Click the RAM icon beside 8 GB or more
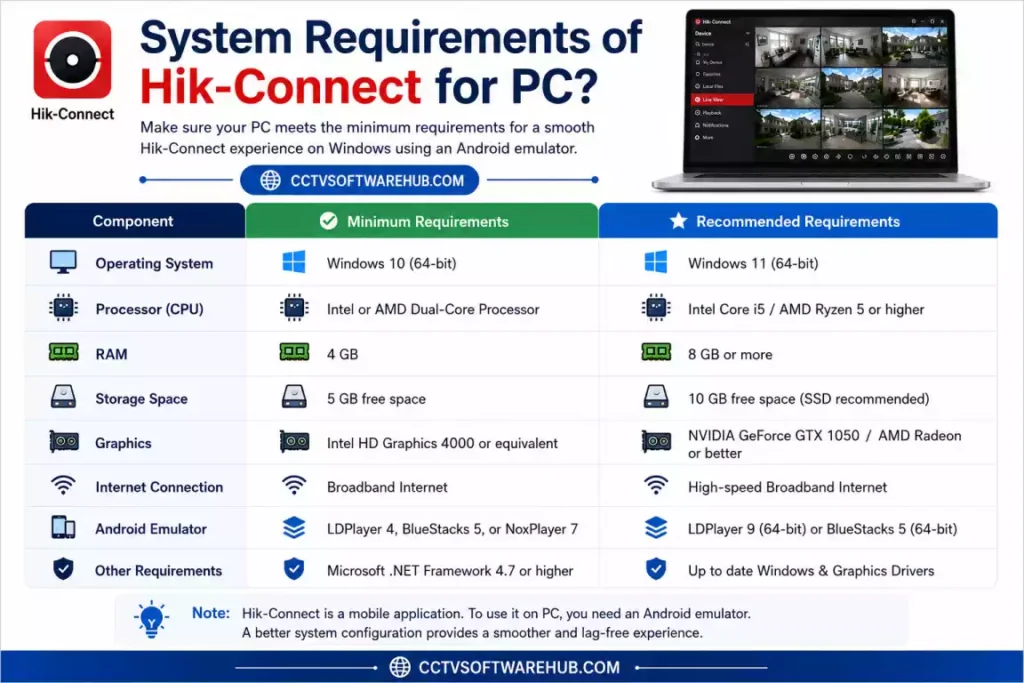 [x=656, y=353]
